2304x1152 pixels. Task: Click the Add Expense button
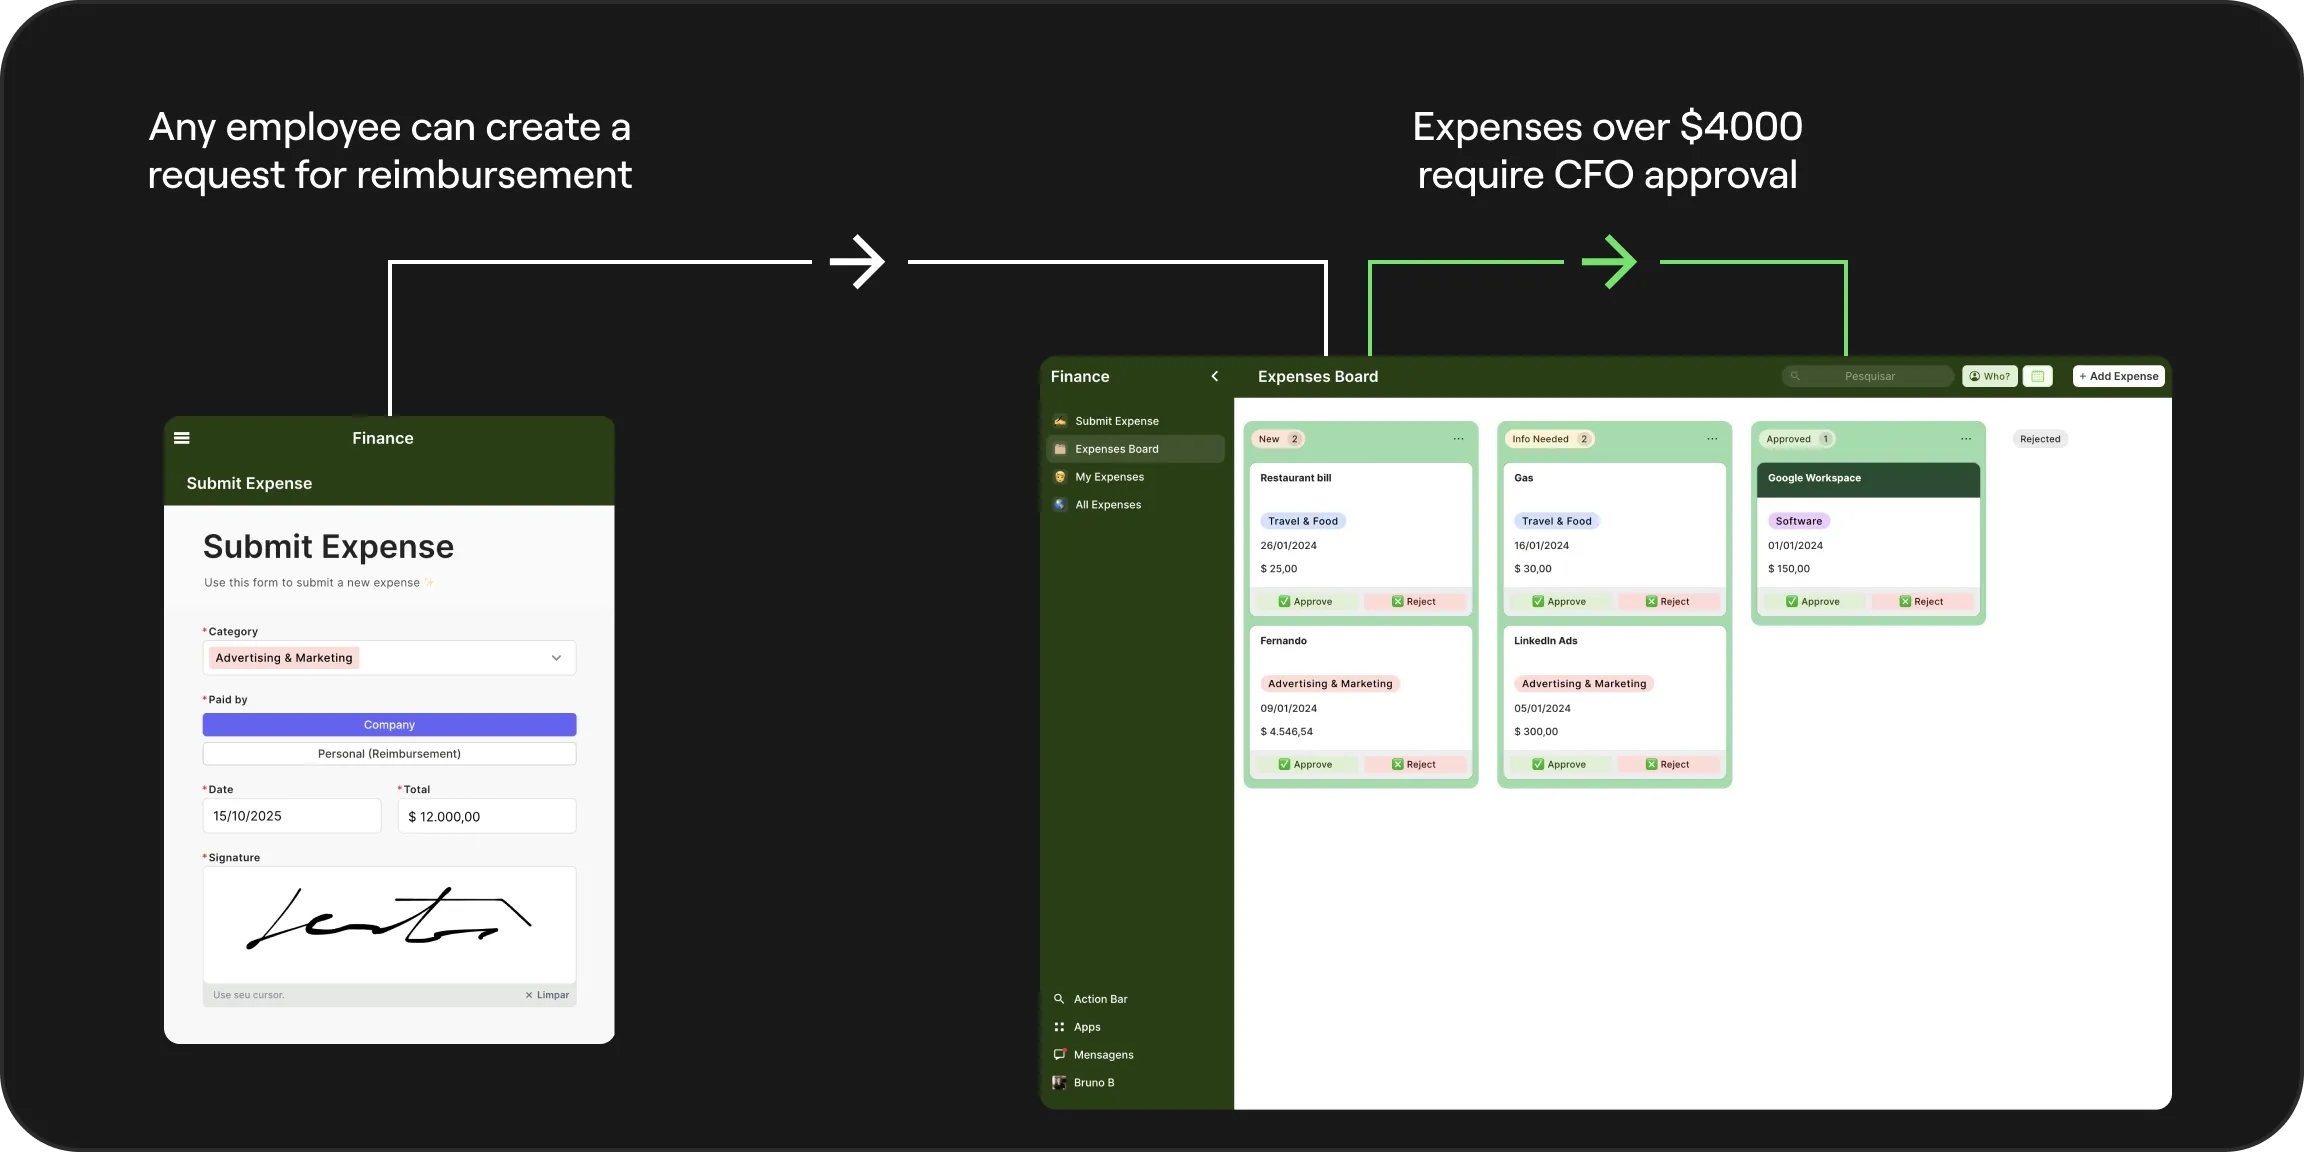(x=2118, y=376)
